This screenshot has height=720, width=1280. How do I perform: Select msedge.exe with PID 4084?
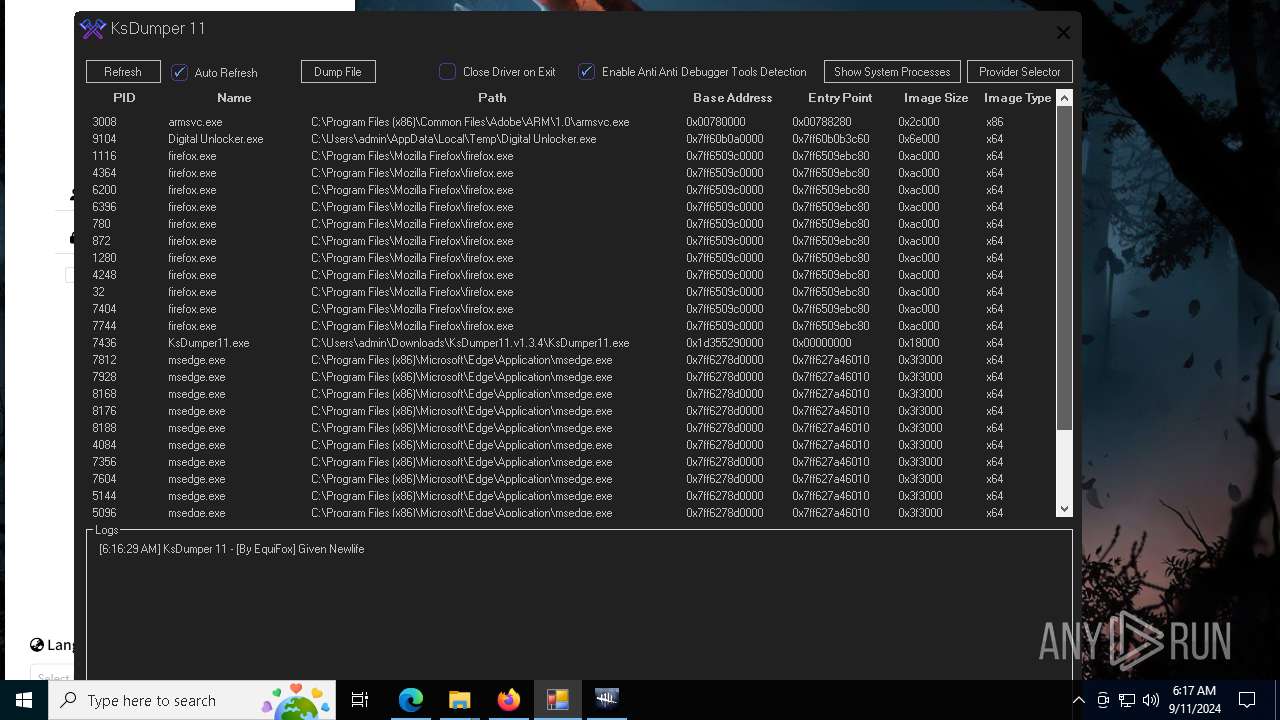(570, 445)
